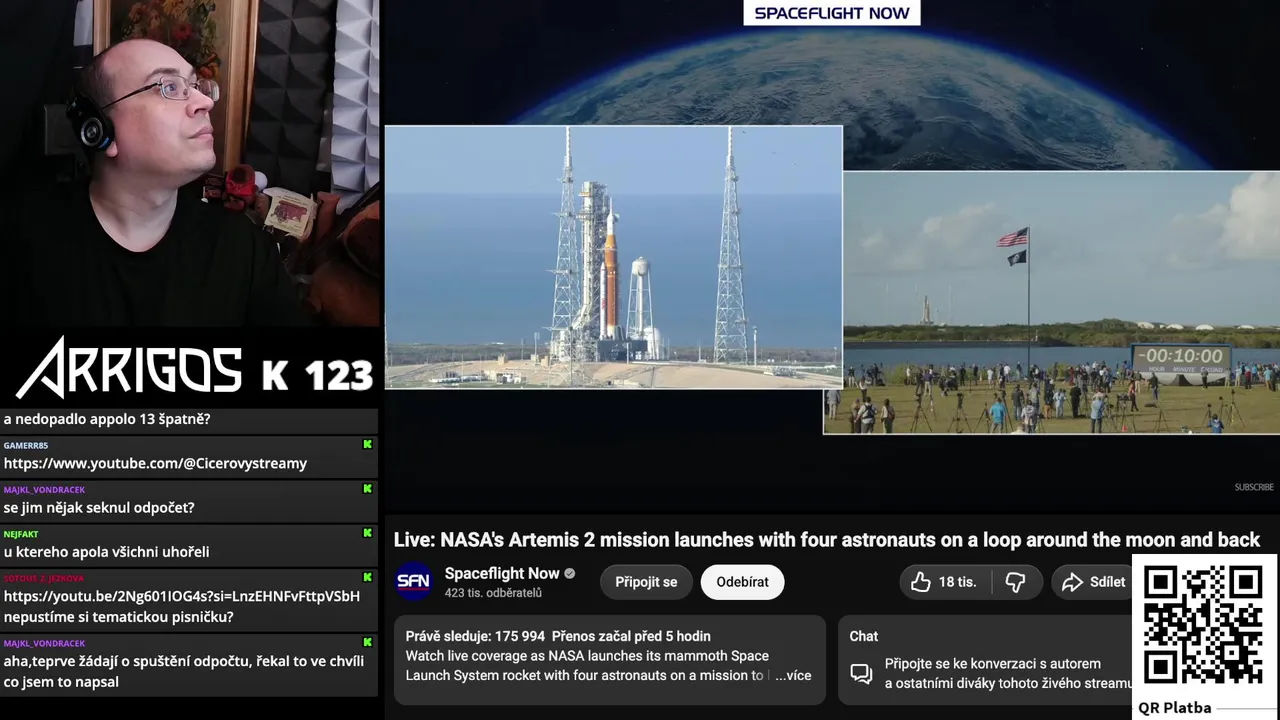Like the video with thumbs up
1280x720 pixels.
(x=945, y=582)
